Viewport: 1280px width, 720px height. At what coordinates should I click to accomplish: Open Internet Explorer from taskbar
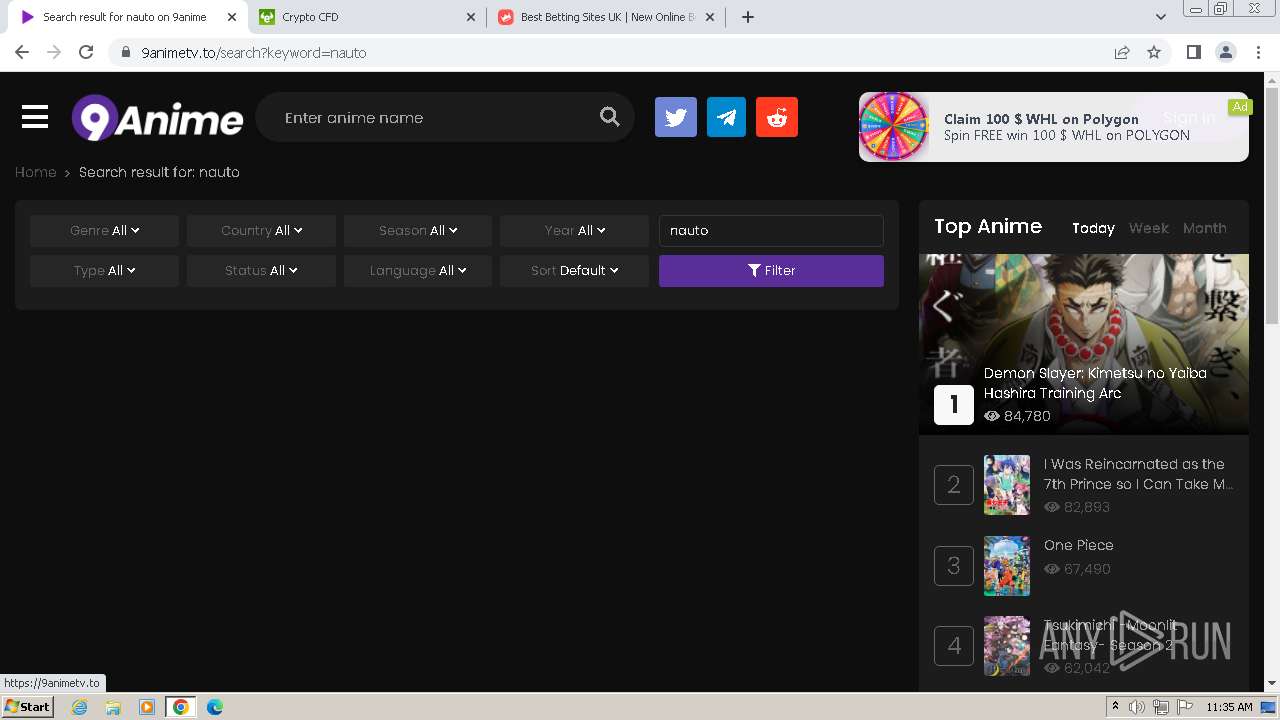[80, 707]
